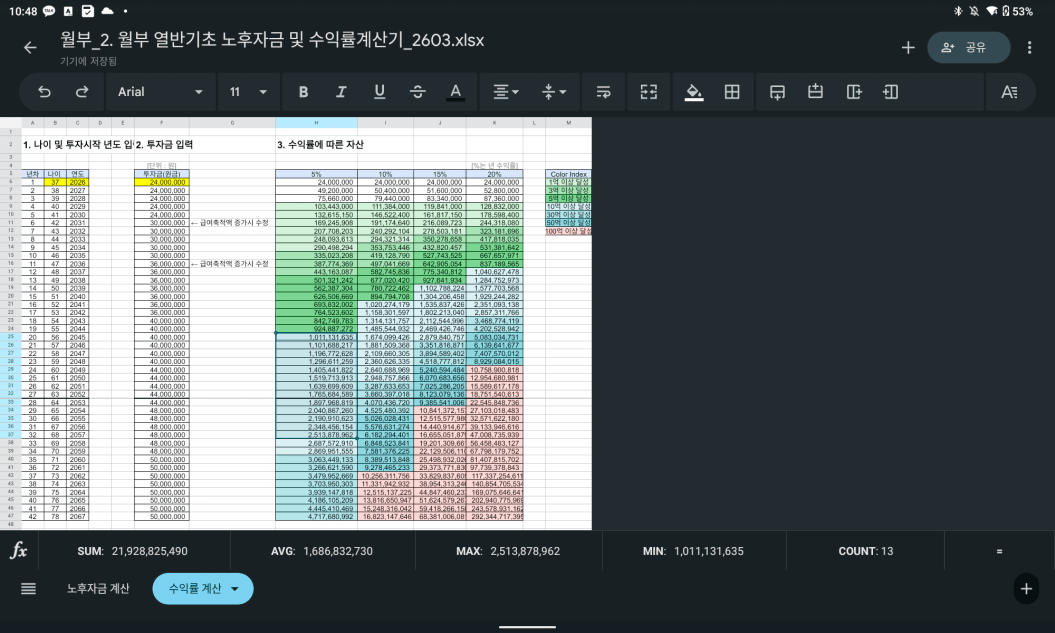Select the 5% column header cell
Viewport: 1055px width, 633px height.
tap(316, 174)
